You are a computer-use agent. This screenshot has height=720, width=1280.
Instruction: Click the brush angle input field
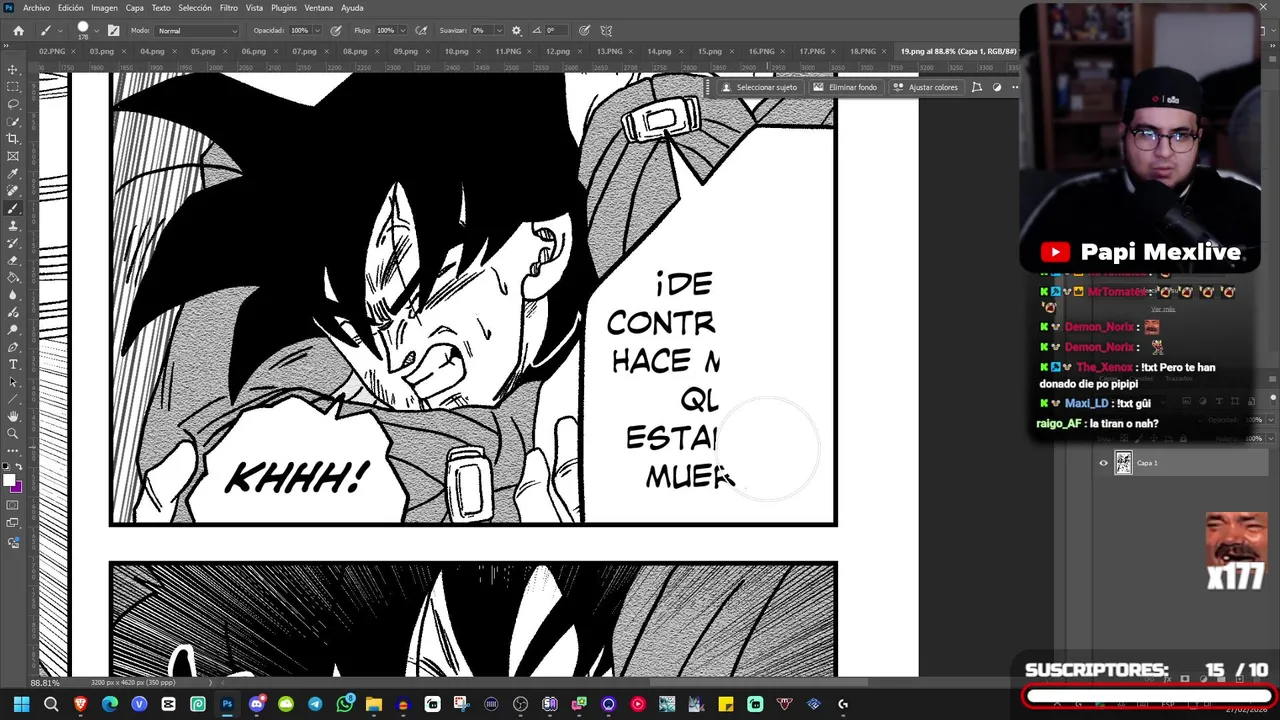coord(554,30)
